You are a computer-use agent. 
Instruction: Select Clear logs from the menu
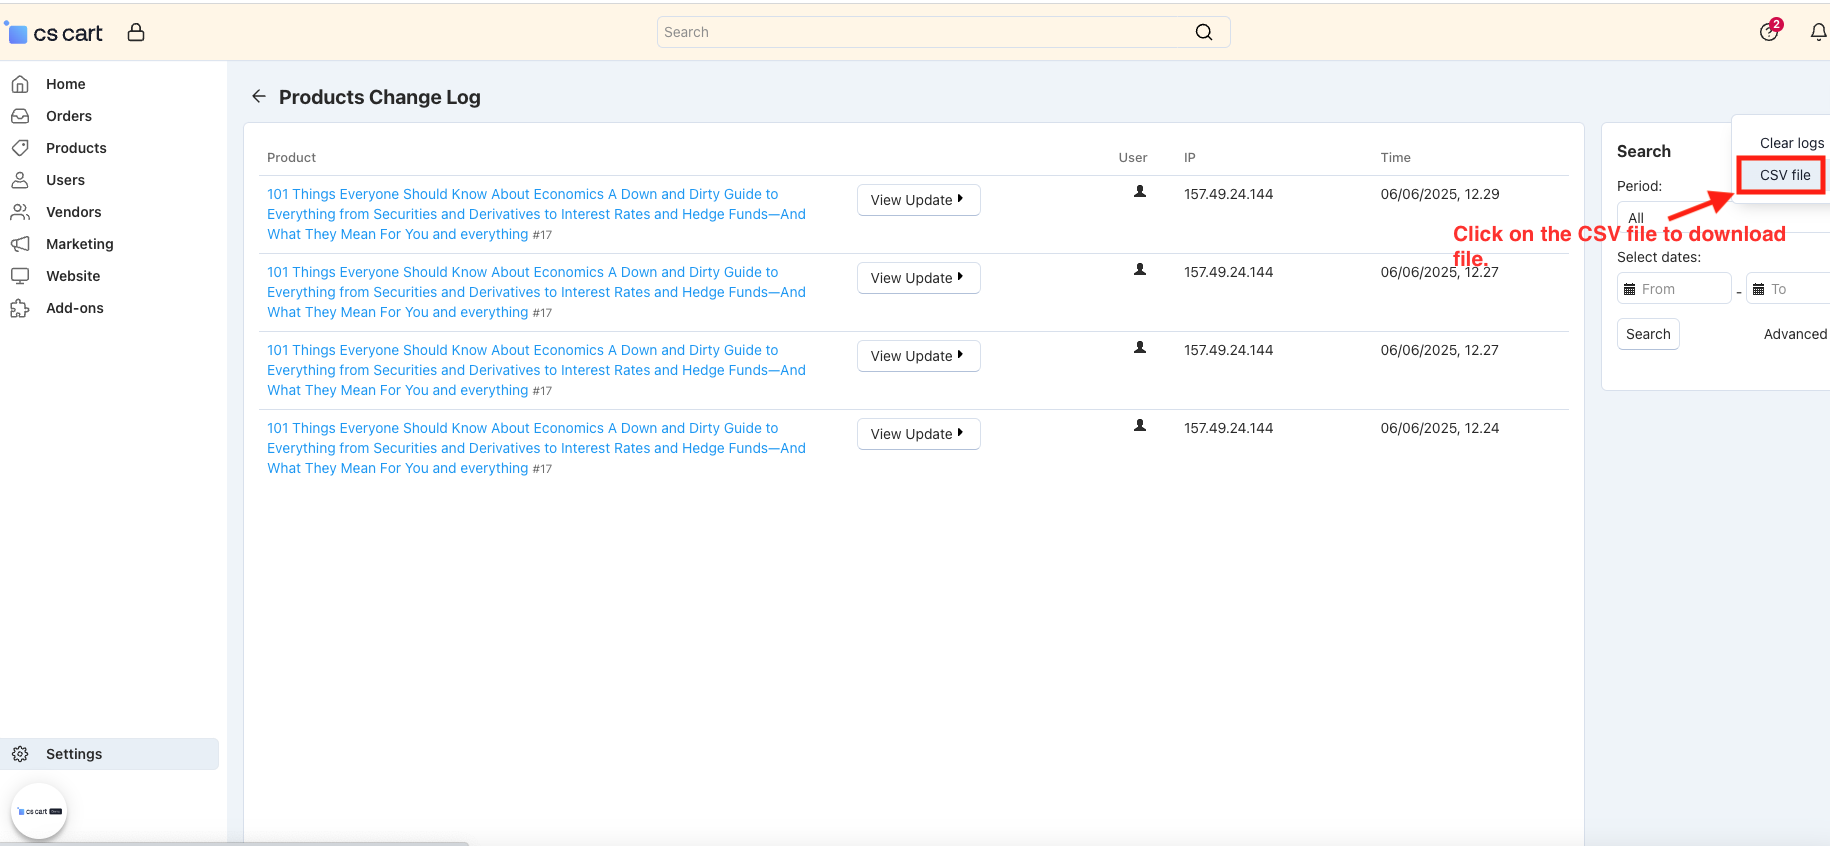[1791, 143]
